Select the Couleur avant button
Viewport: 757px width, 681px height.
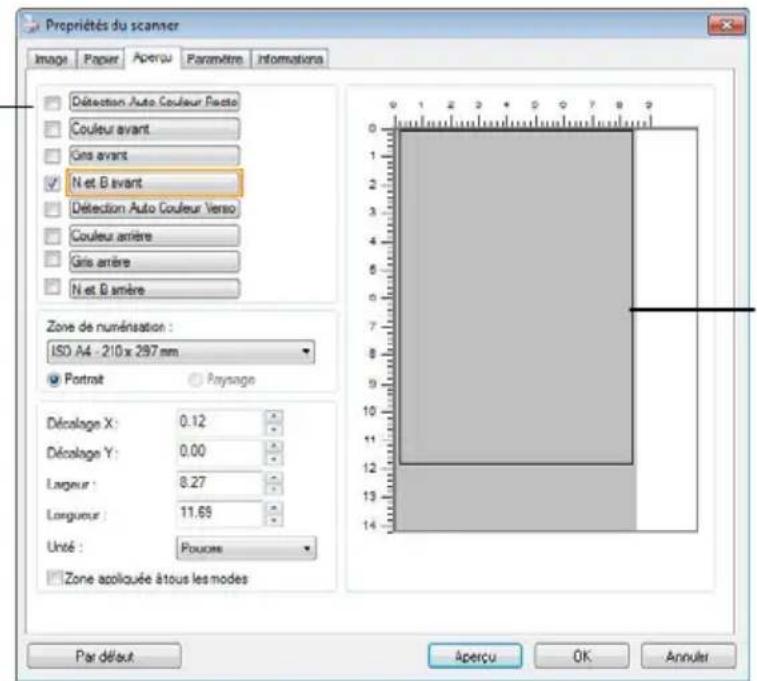[x=154, y=129]
